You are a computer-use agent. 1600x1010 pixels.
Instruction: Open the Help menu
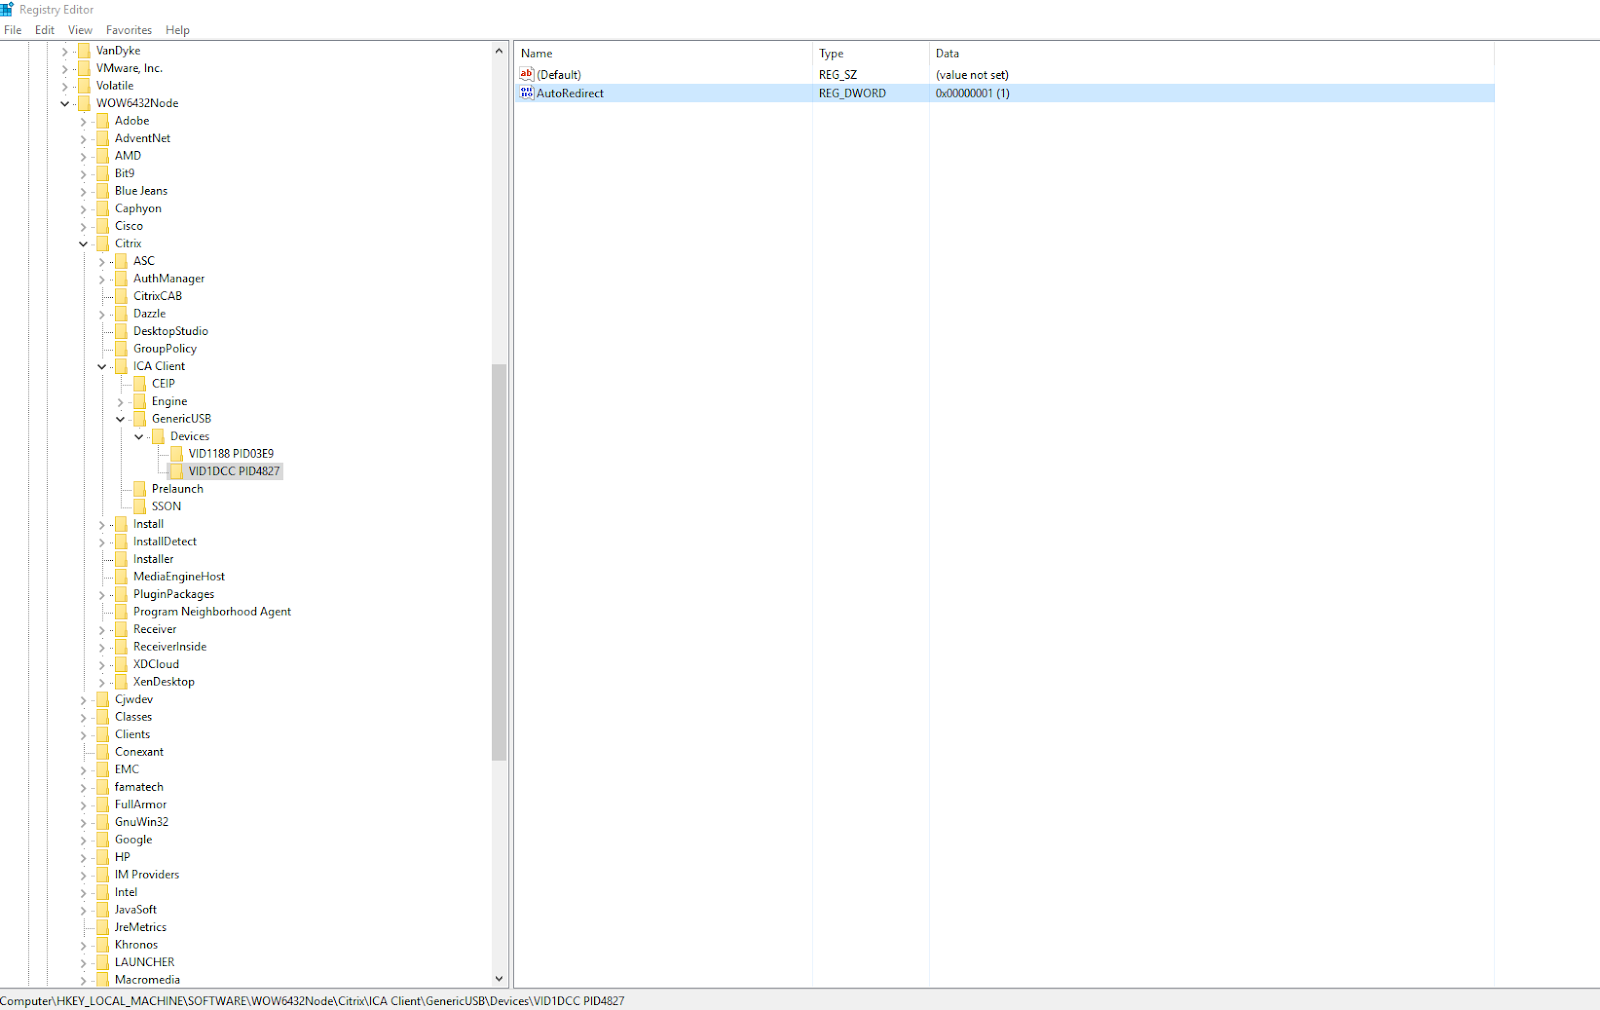178,30
